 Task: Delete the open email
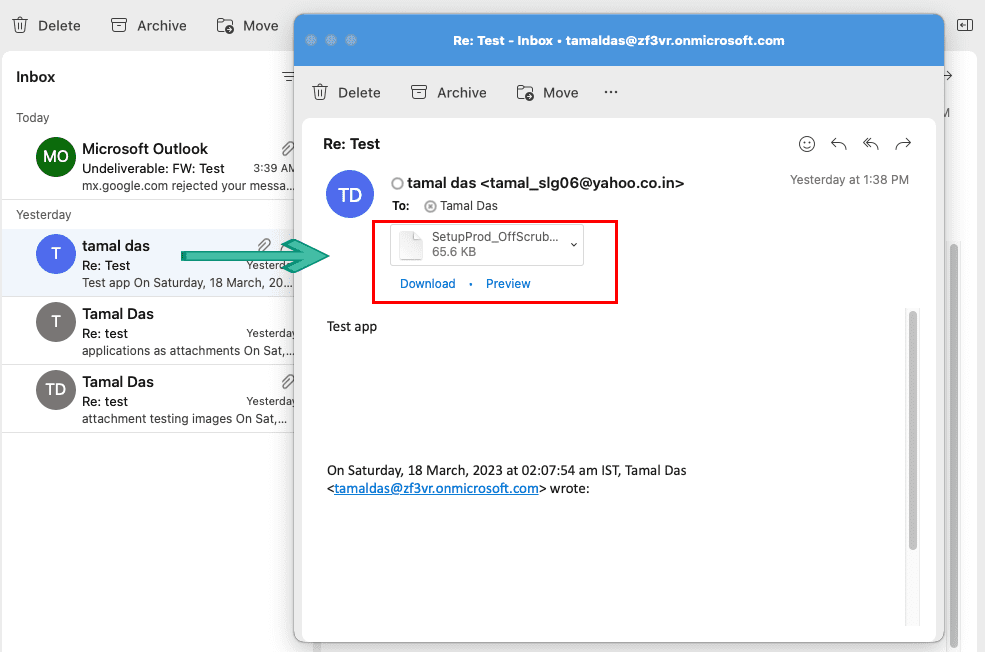(346, 92)
